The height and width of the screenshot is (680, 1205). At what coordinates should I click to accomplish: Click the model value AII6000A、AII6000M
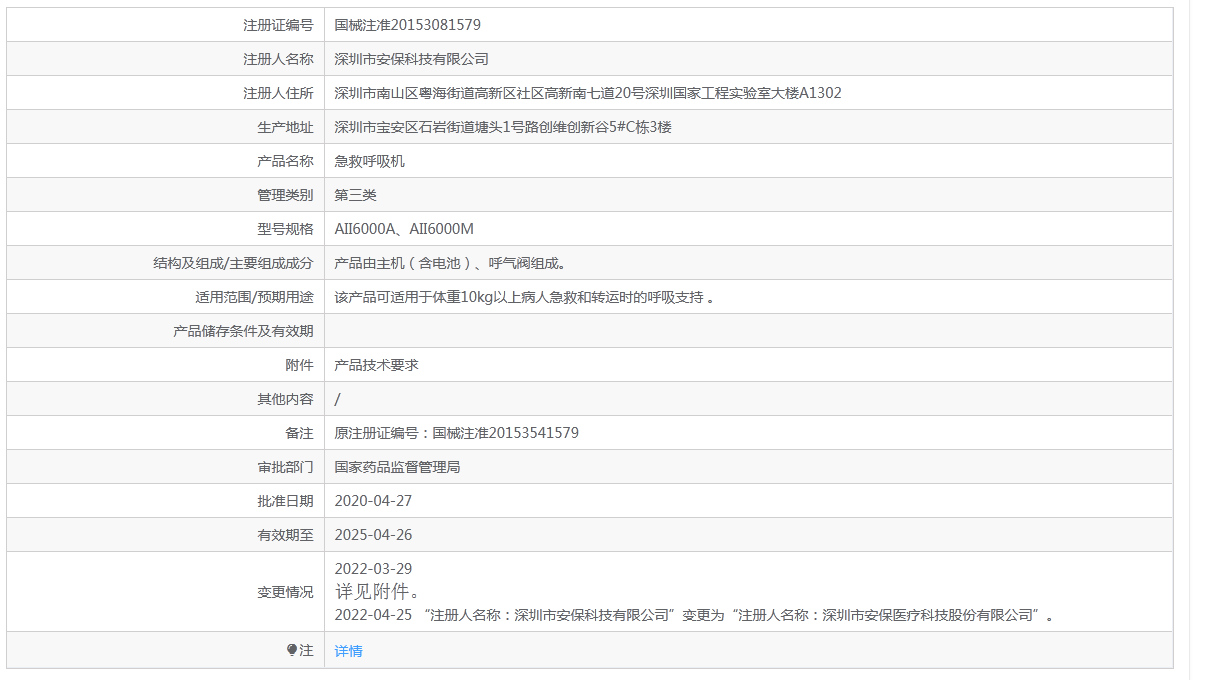point(404,229)
